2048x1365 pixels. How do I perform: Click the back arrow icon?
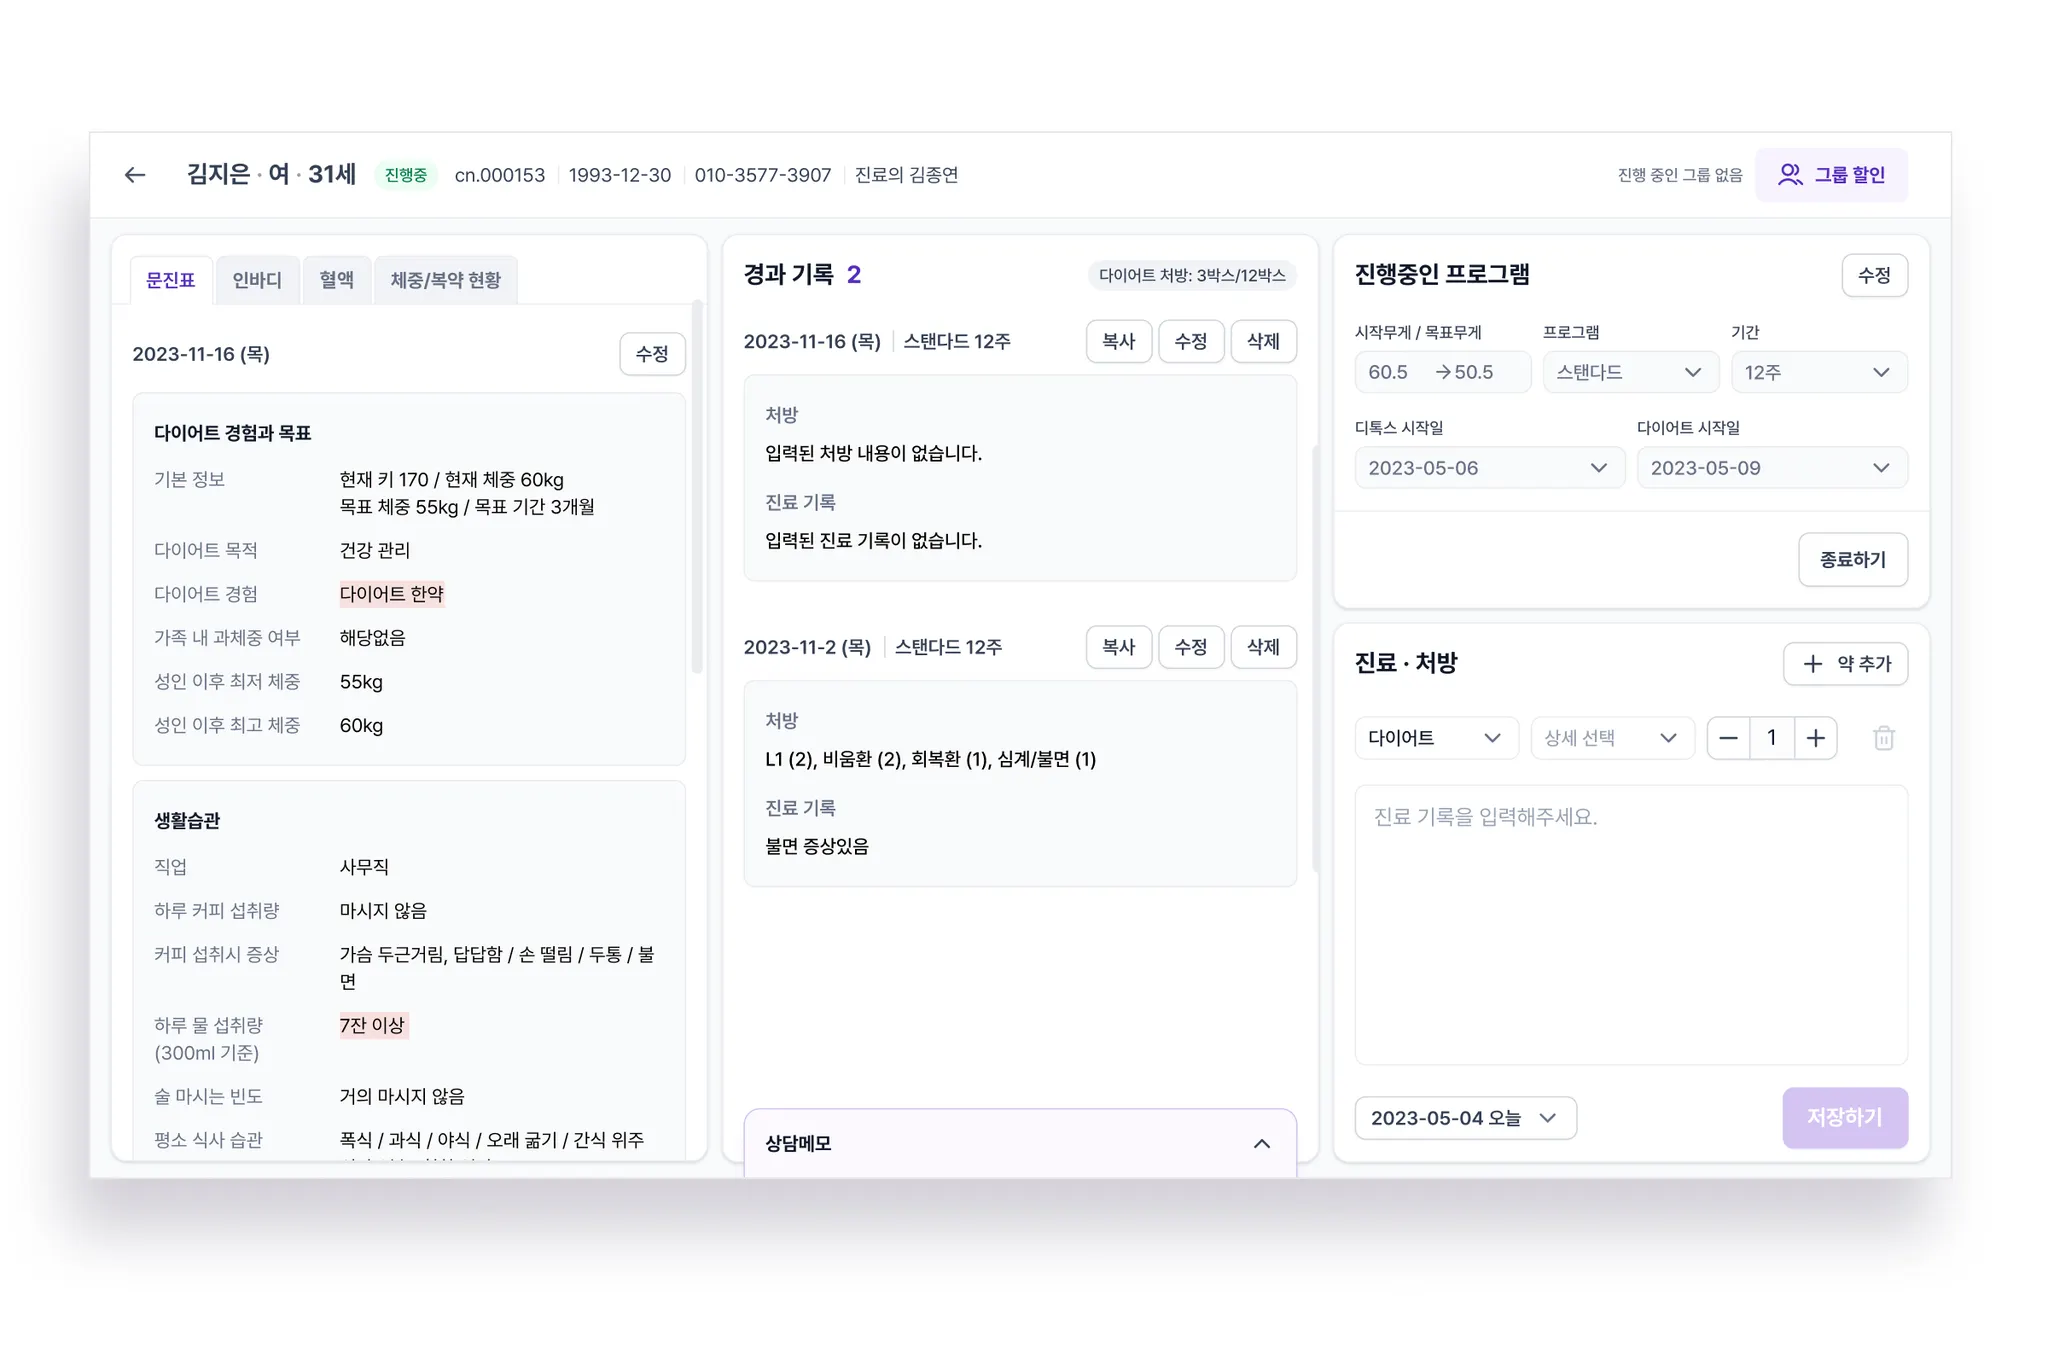tap(135, 175)
